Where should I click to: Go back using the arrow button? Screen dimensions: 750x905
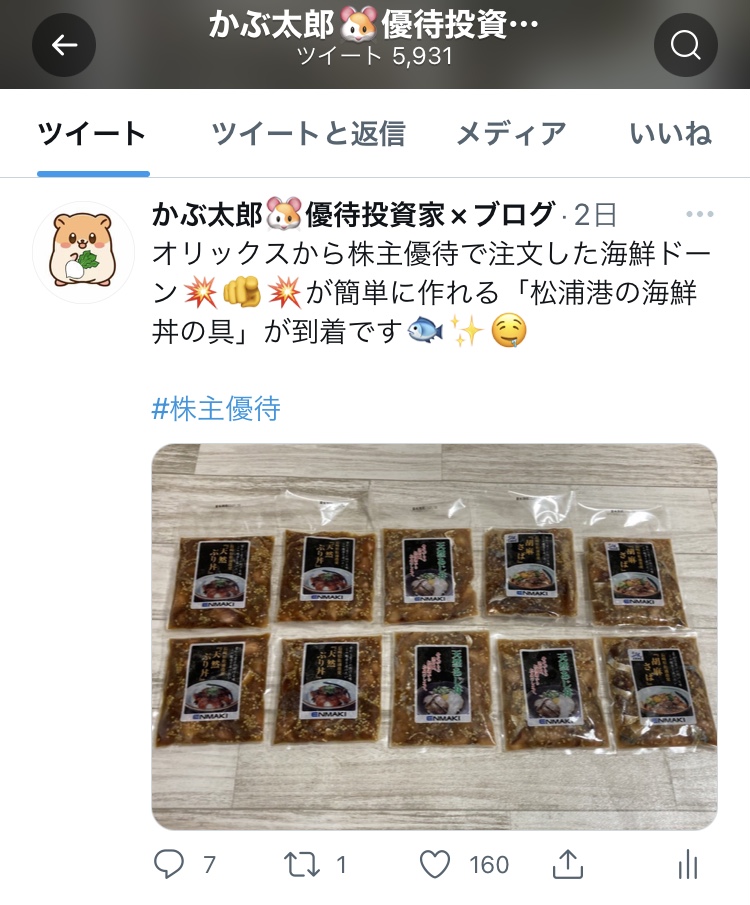64,45
